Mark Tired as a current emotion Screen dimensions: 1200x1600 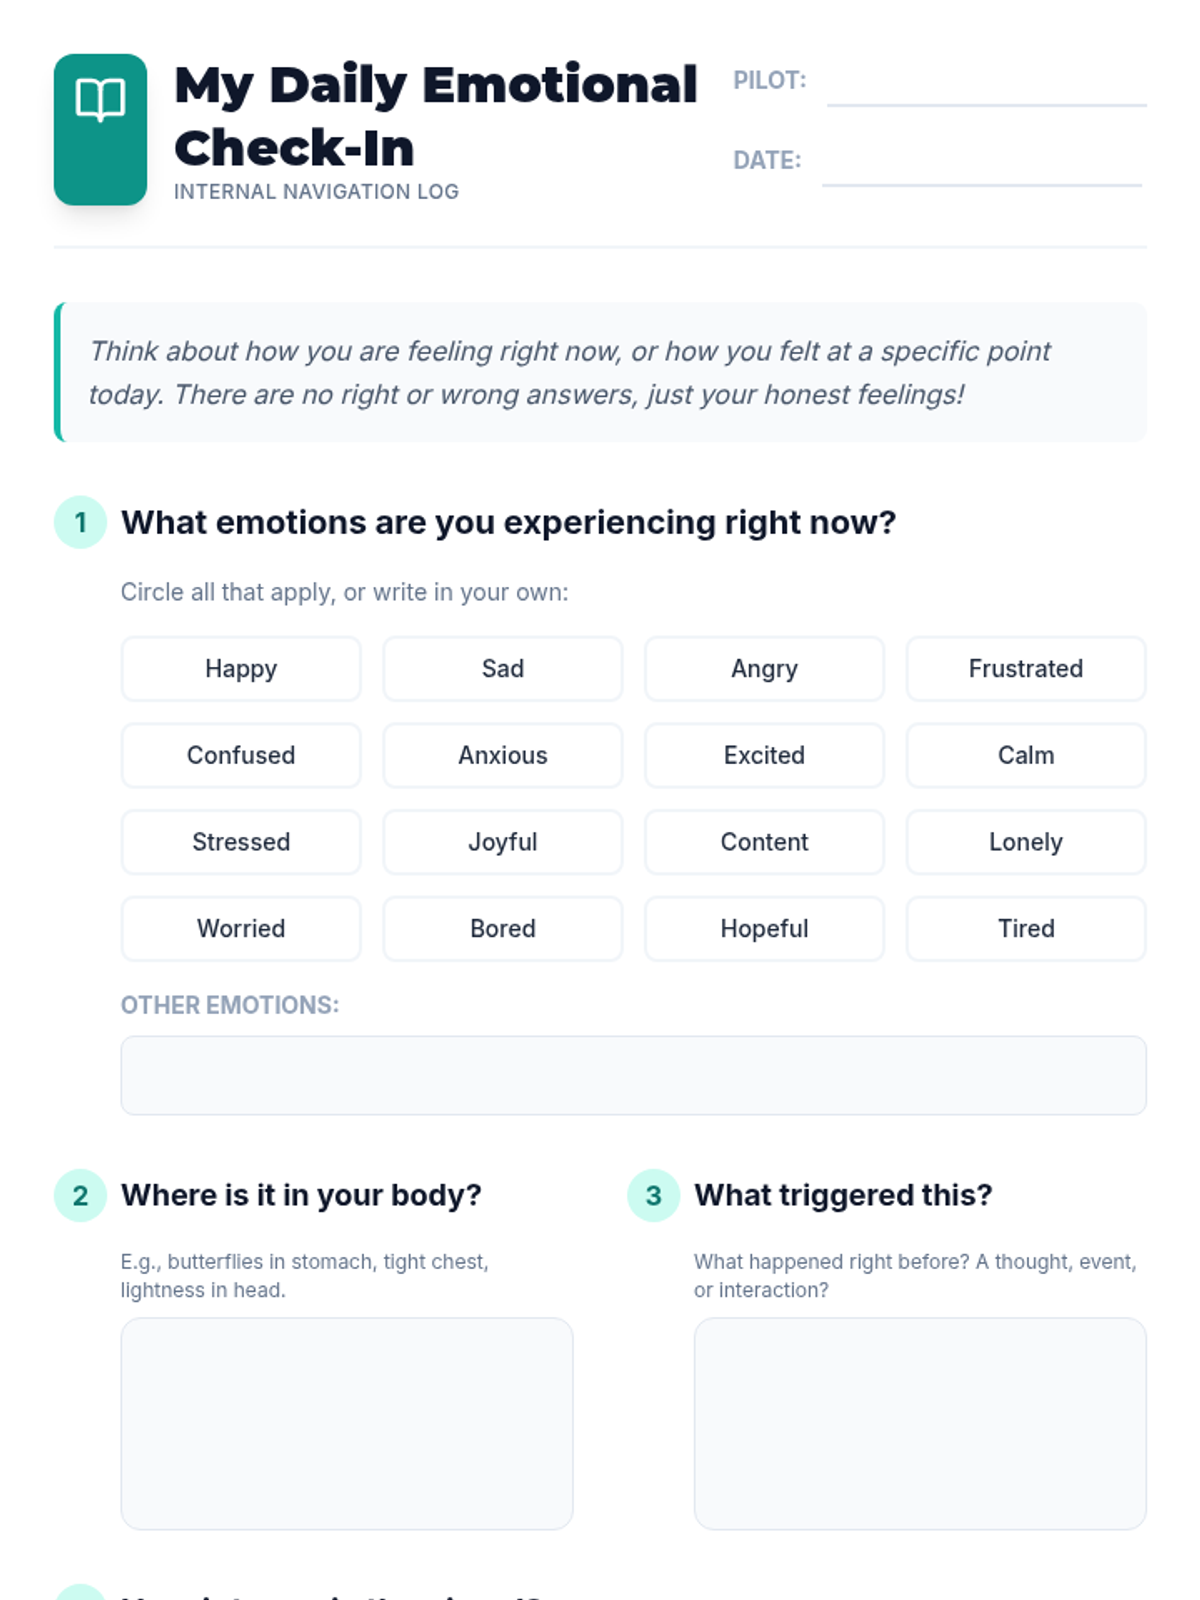[1025, 929]
